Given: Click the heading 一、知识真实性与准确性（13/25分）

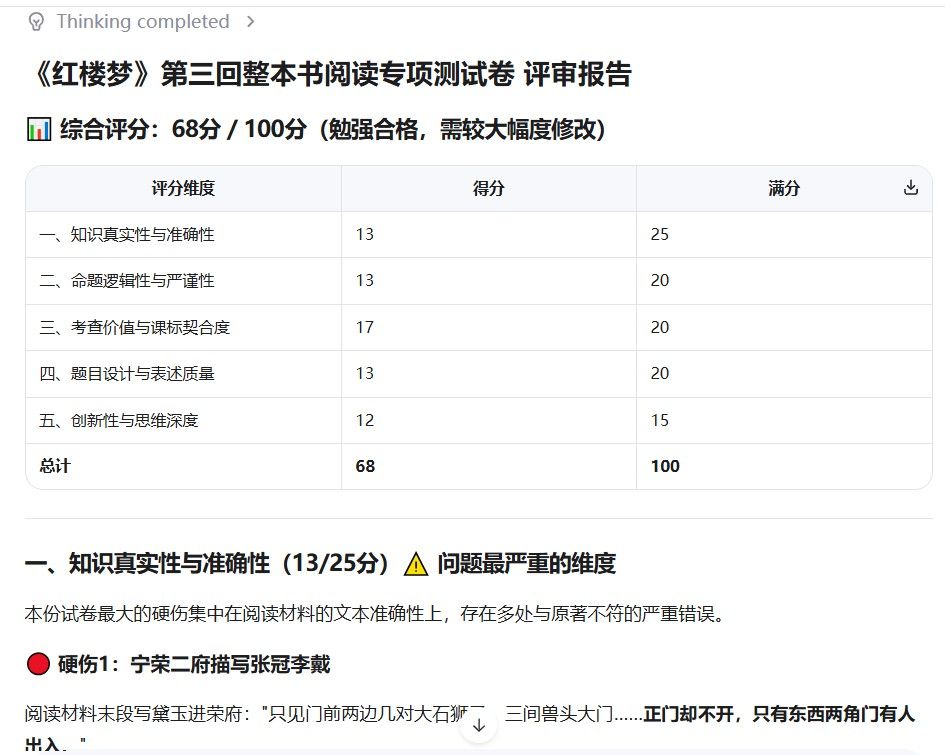Looking at the screenshot, I should 207,564.
